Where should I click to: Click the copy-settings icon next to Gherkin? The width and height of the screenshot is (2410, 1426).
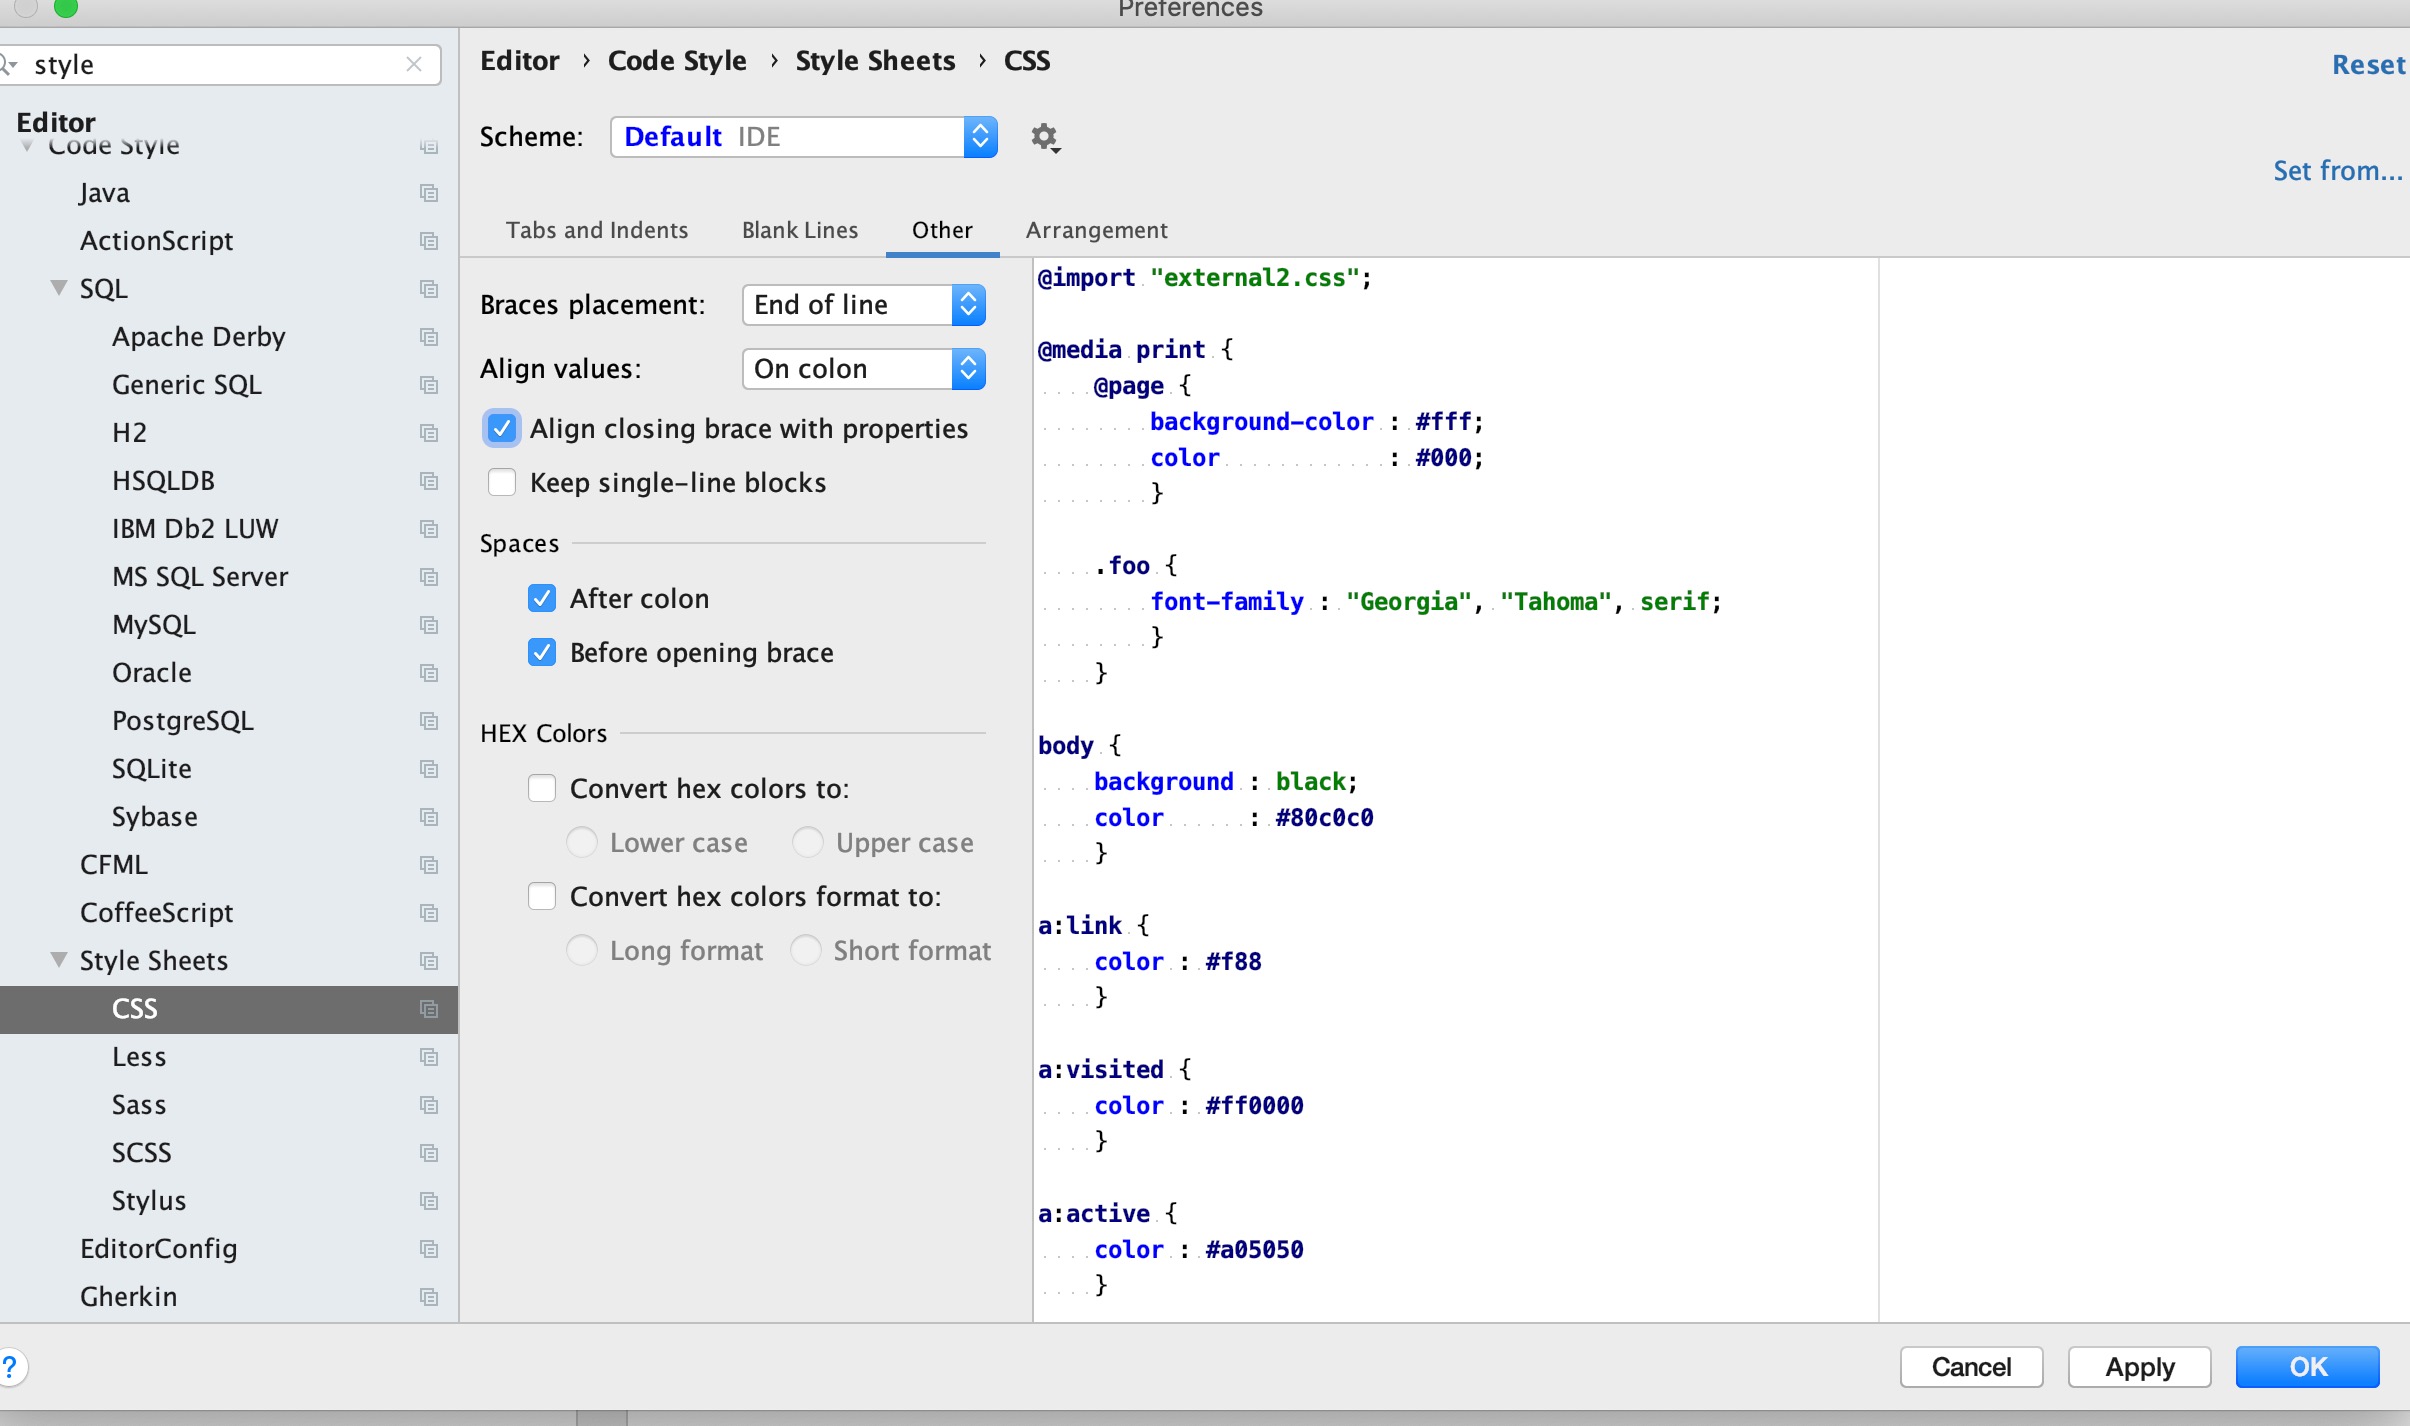(x=429, y=1297)
